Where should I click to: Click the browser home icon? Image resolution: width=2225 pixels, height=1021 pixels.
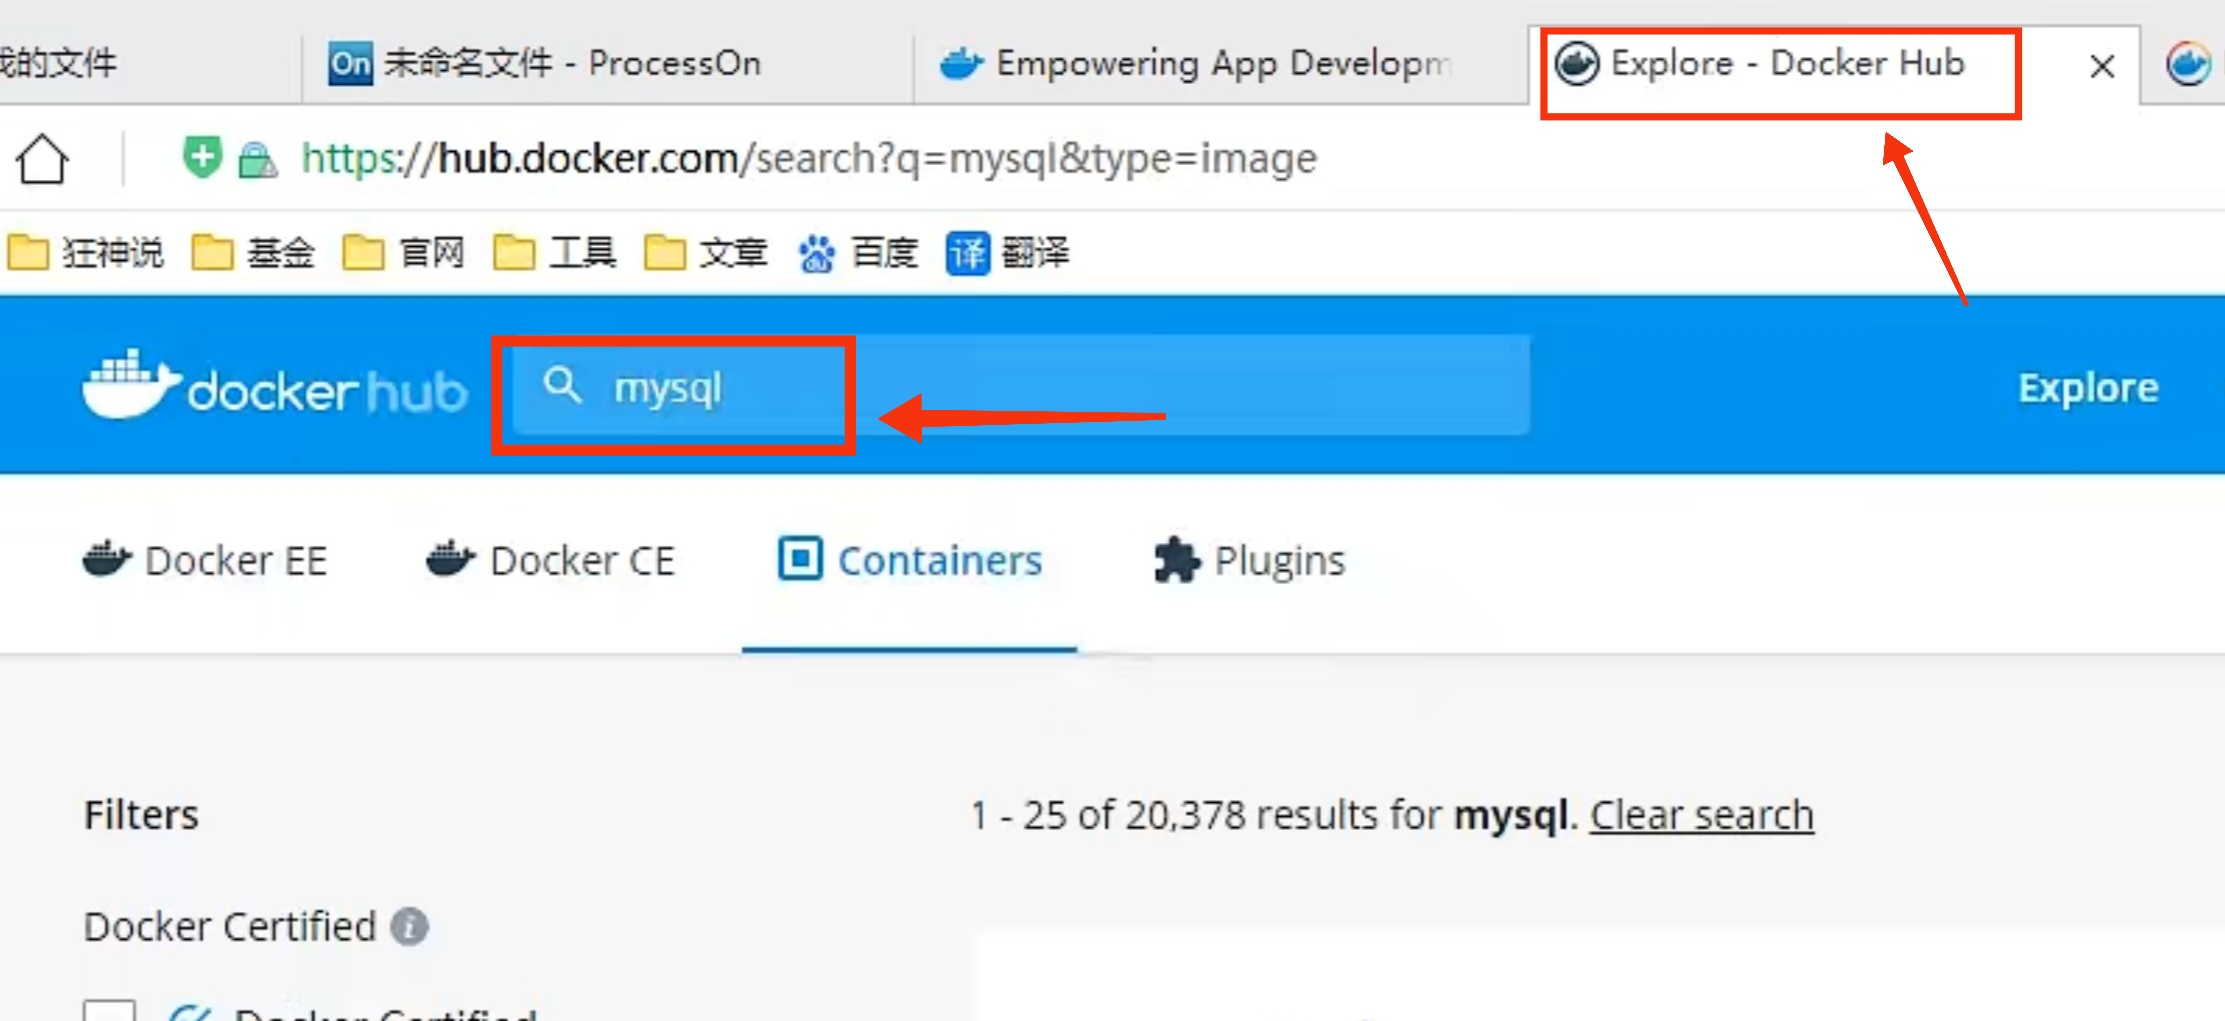(x=42, y=159)
